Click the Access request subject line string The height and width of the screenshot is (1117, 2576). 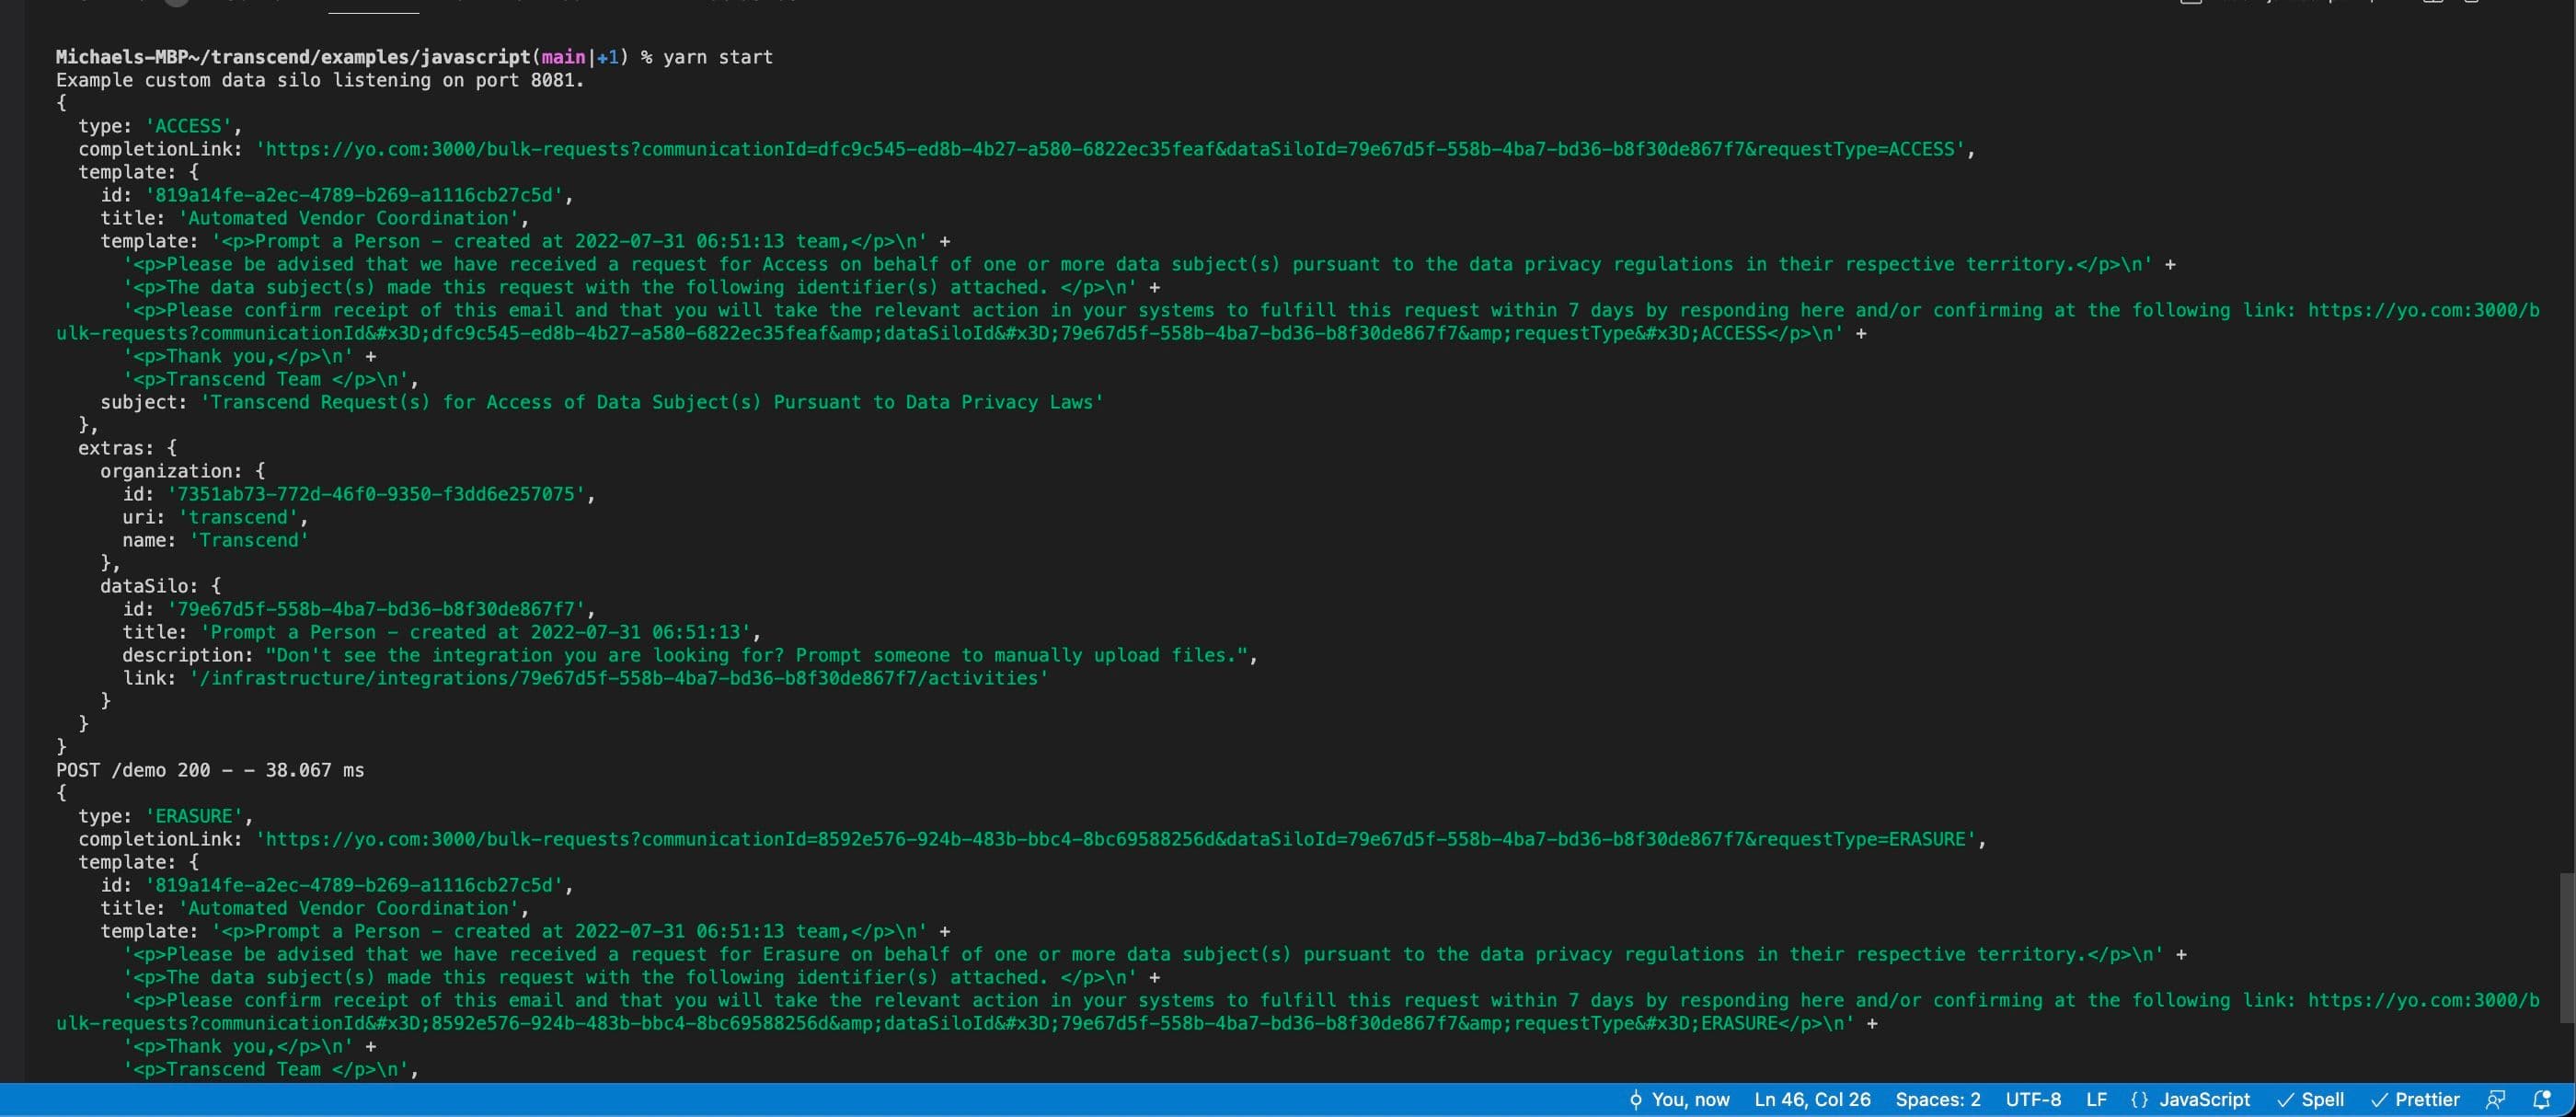point(652,402)
